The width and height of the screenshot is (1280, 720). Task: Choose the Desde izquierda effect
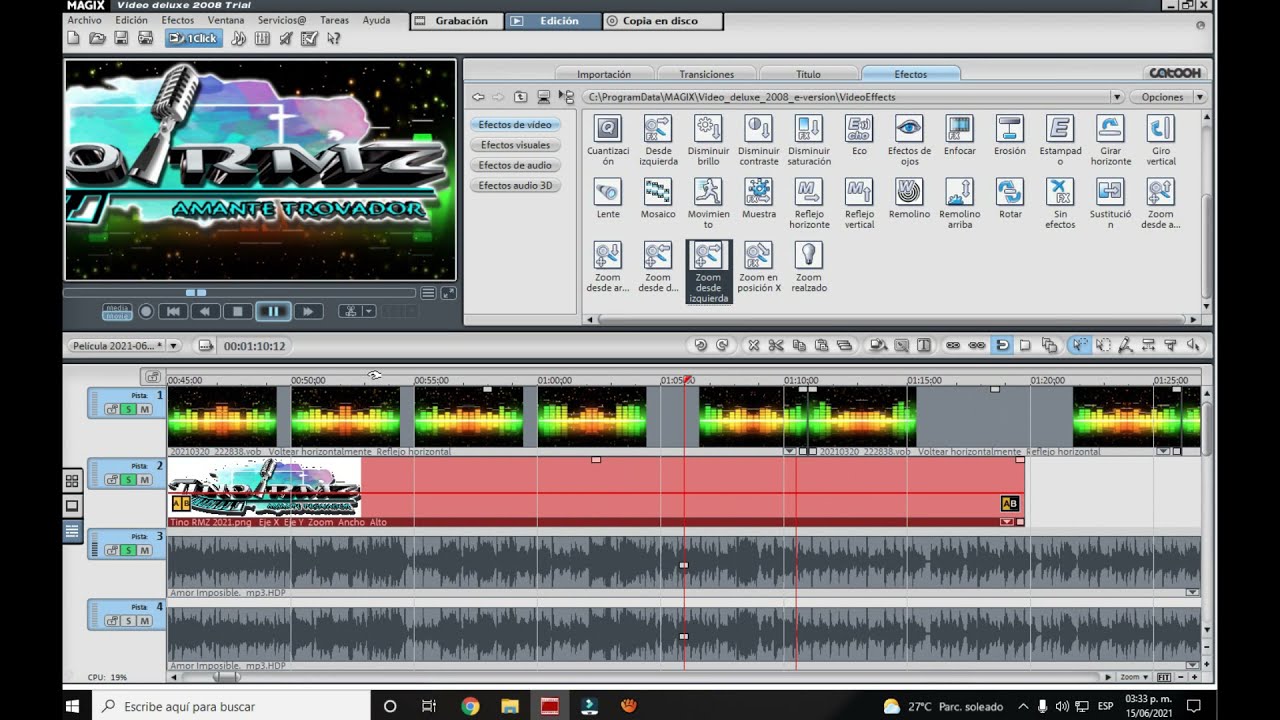point(658,128)
